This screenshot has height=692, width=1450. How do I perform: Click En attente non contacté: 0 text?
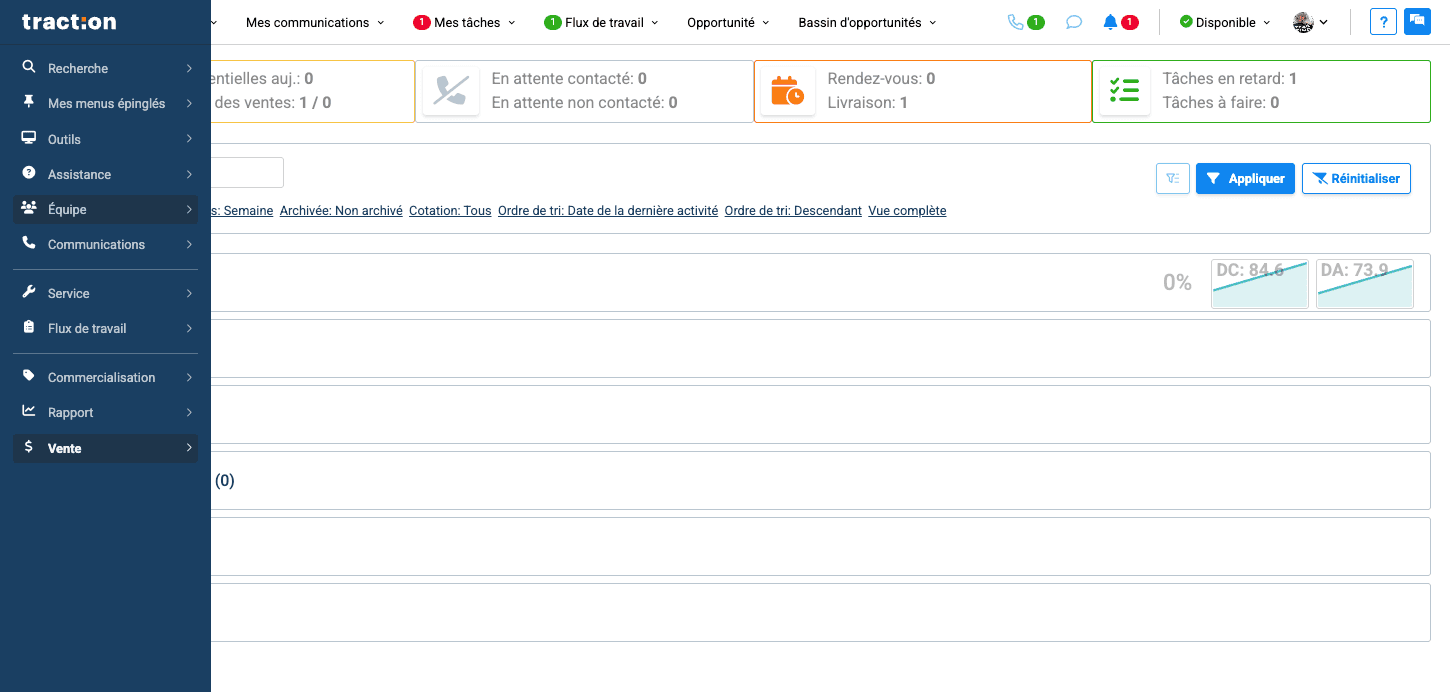coord(584,102)
